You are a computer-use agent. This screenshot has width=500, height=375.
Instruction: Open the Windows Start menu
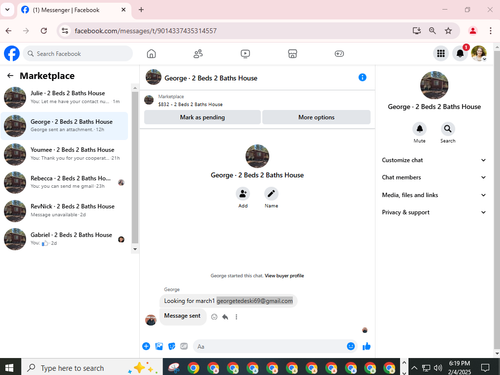9,368
